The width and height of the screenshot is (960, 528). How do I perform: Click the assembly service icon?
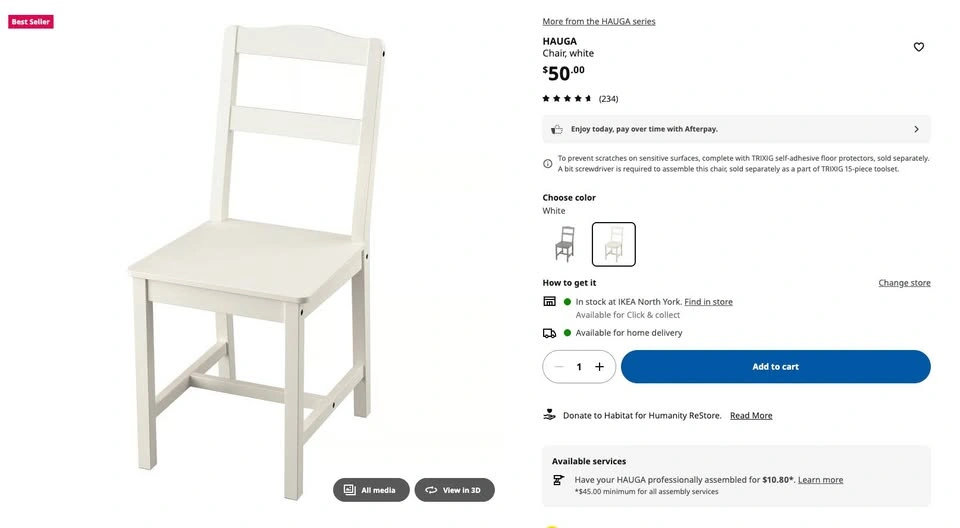[x=558, y=480]
